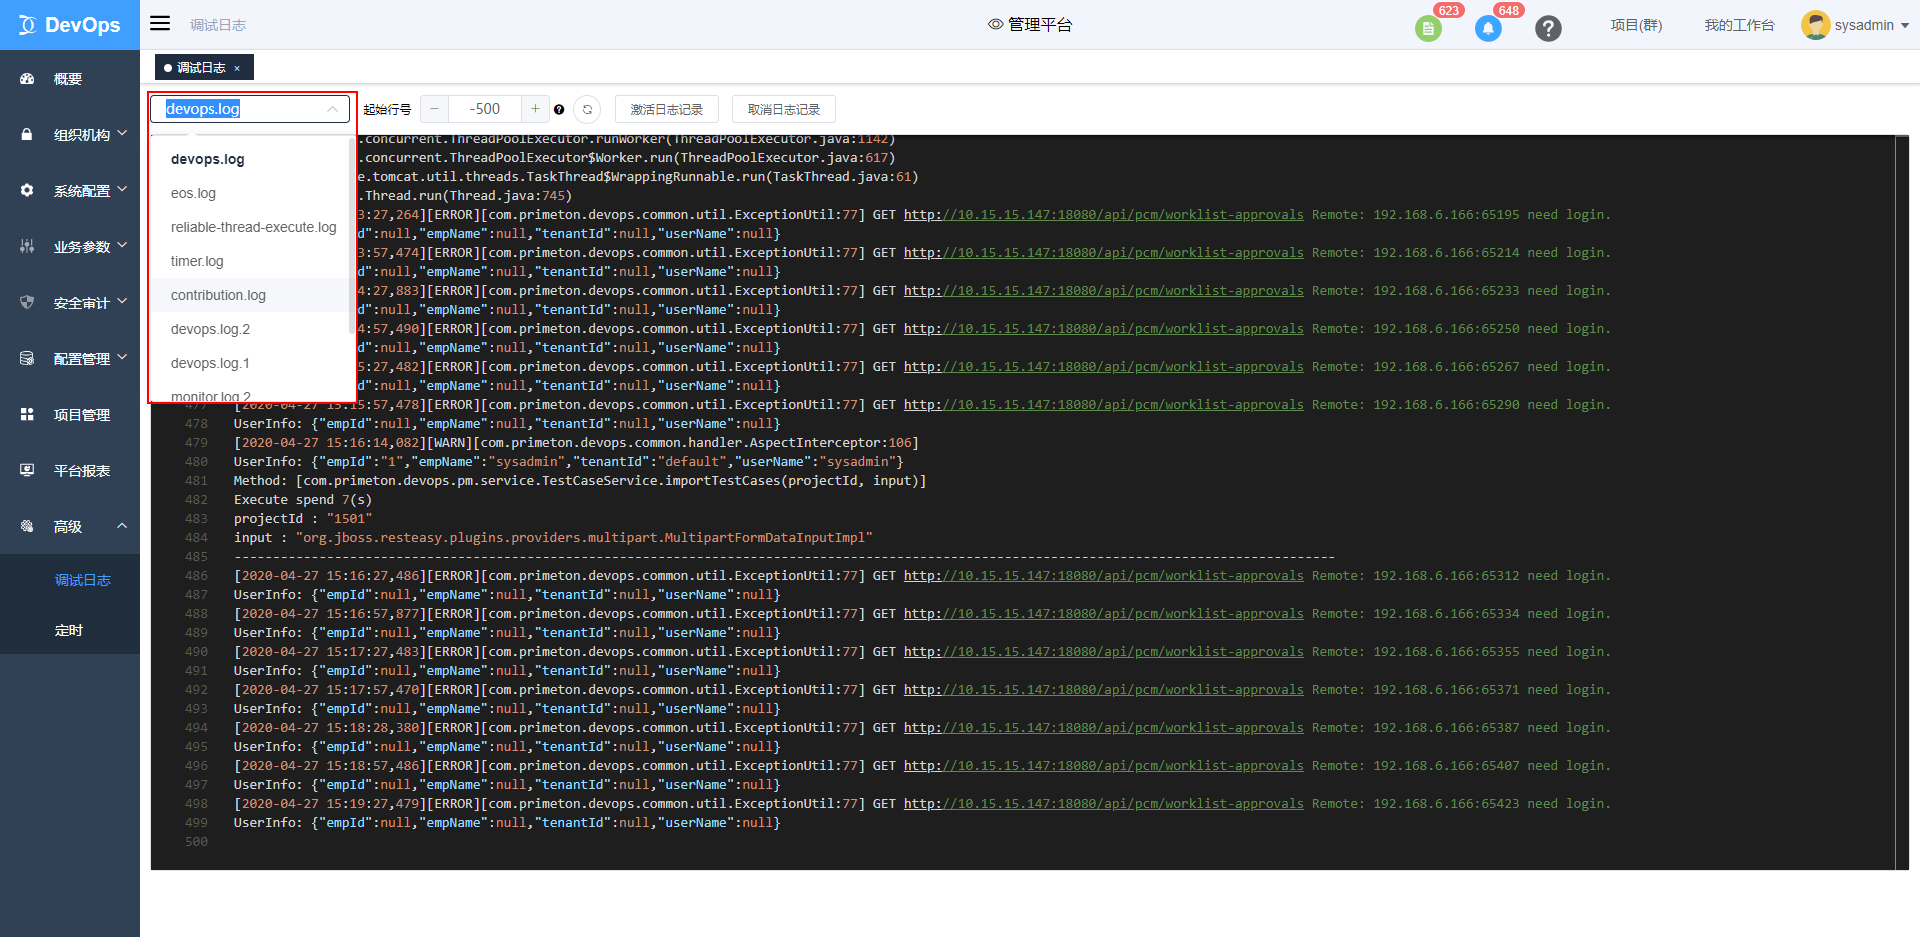Click log line 483 projectId text

point(303,519)
